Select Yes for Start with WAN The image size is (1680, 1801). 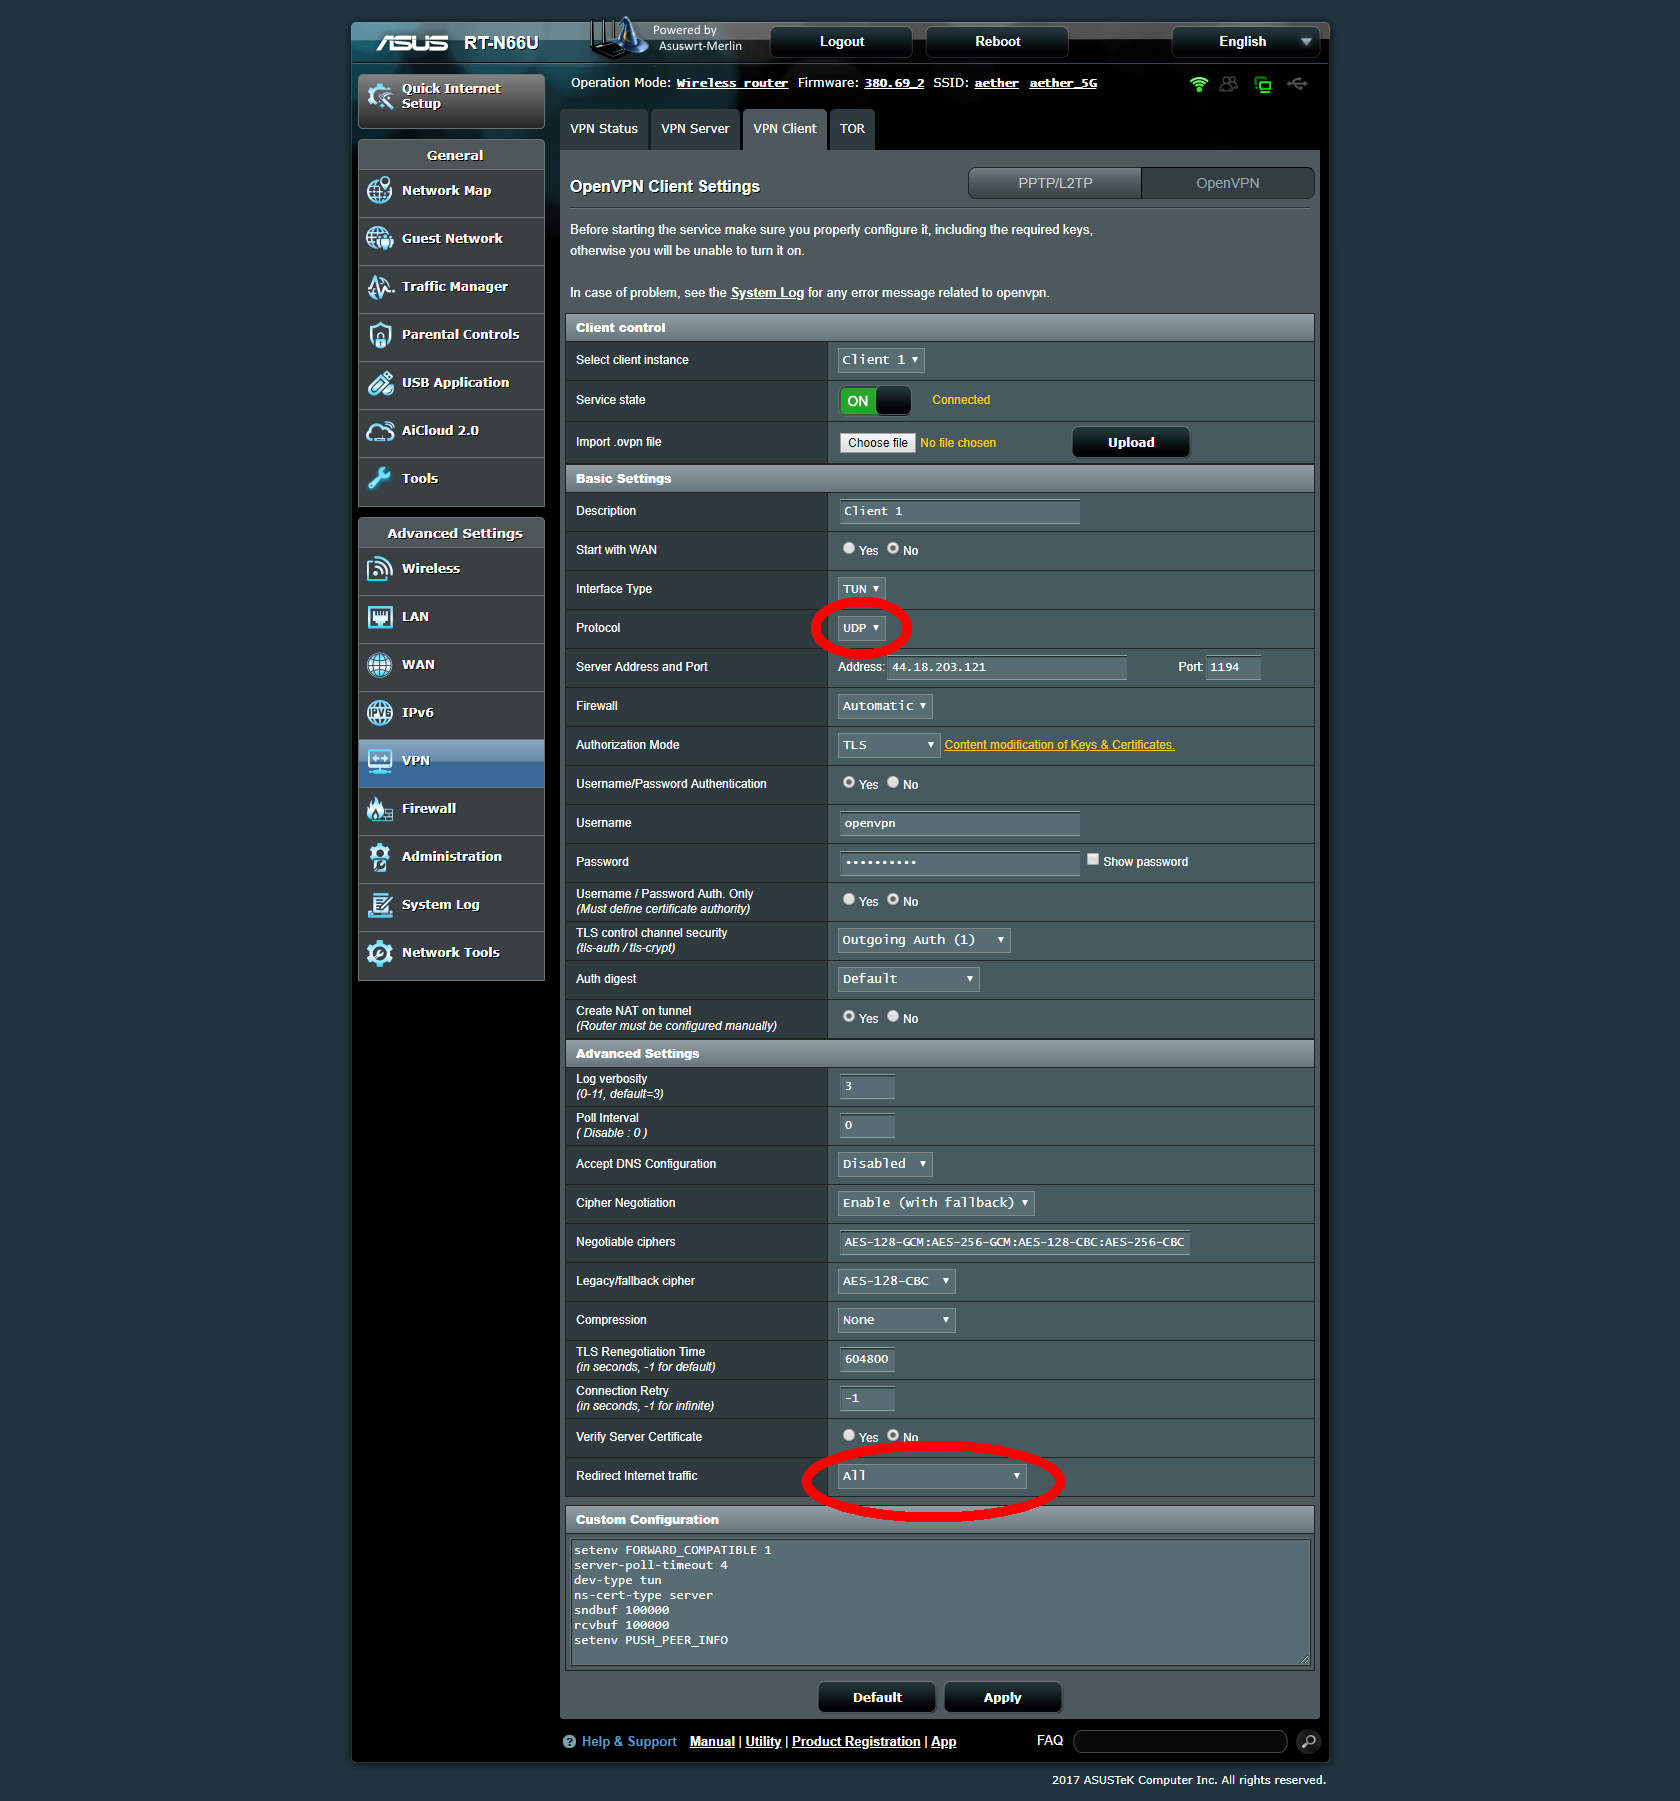tap(849, 549)
